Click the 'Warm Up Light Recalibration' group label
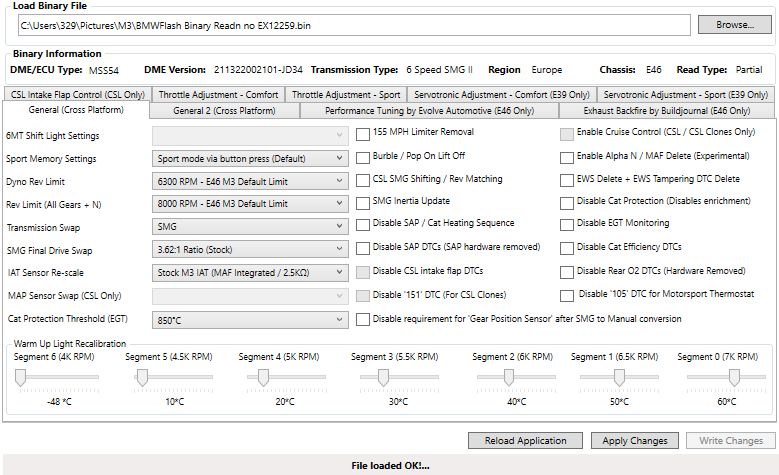This screenshot has width=779, height=475. pyautogui.click(x=70, y=344)
